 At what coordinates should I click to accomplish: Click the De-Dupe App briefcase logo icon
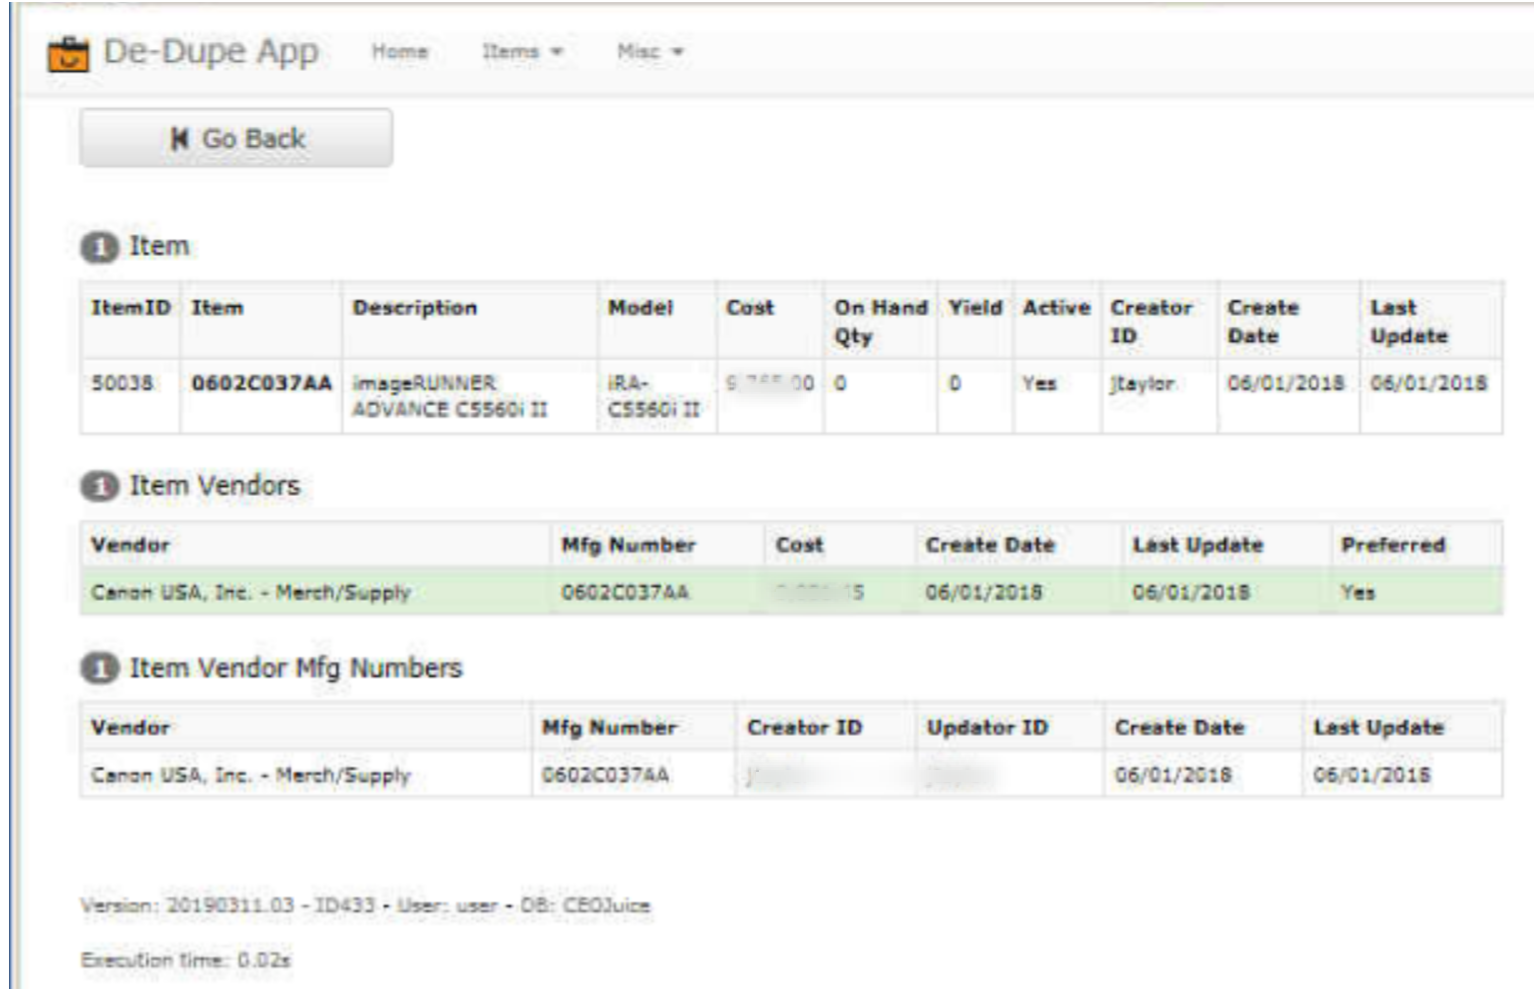[x=71, y=55]
